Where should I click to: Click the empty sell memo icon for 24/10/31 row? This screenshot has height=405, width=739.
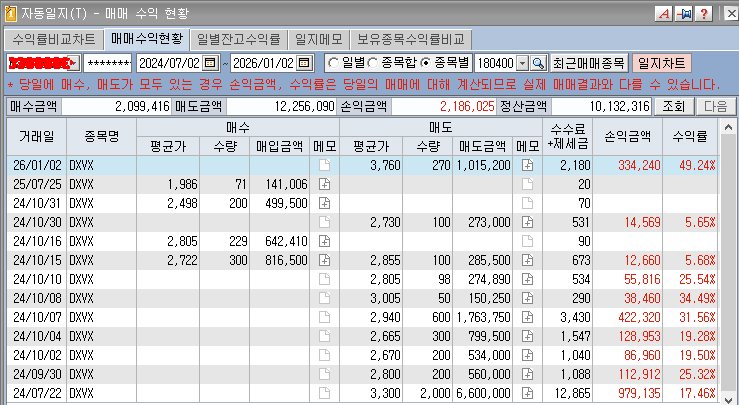tap(527, 203)
